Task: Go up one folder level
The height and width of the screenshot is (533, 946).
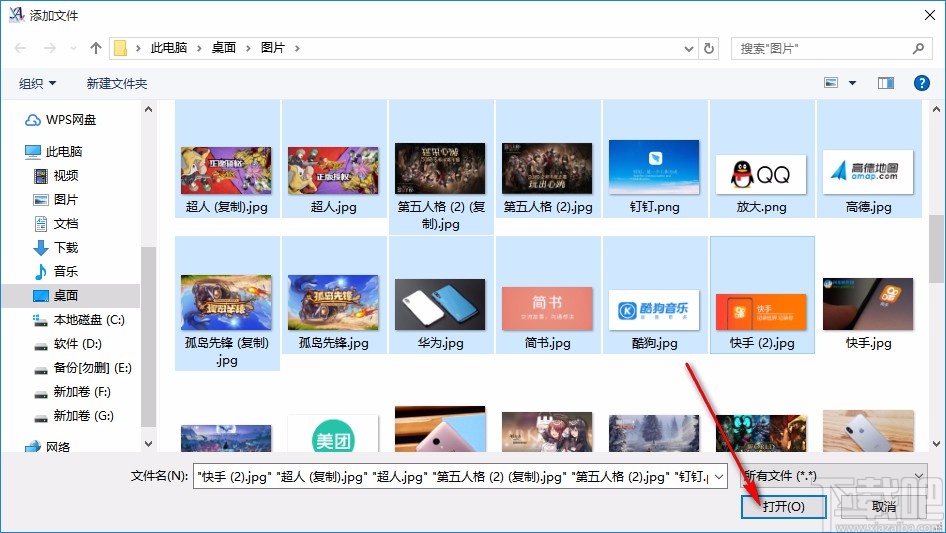Action: coord(95,48)
